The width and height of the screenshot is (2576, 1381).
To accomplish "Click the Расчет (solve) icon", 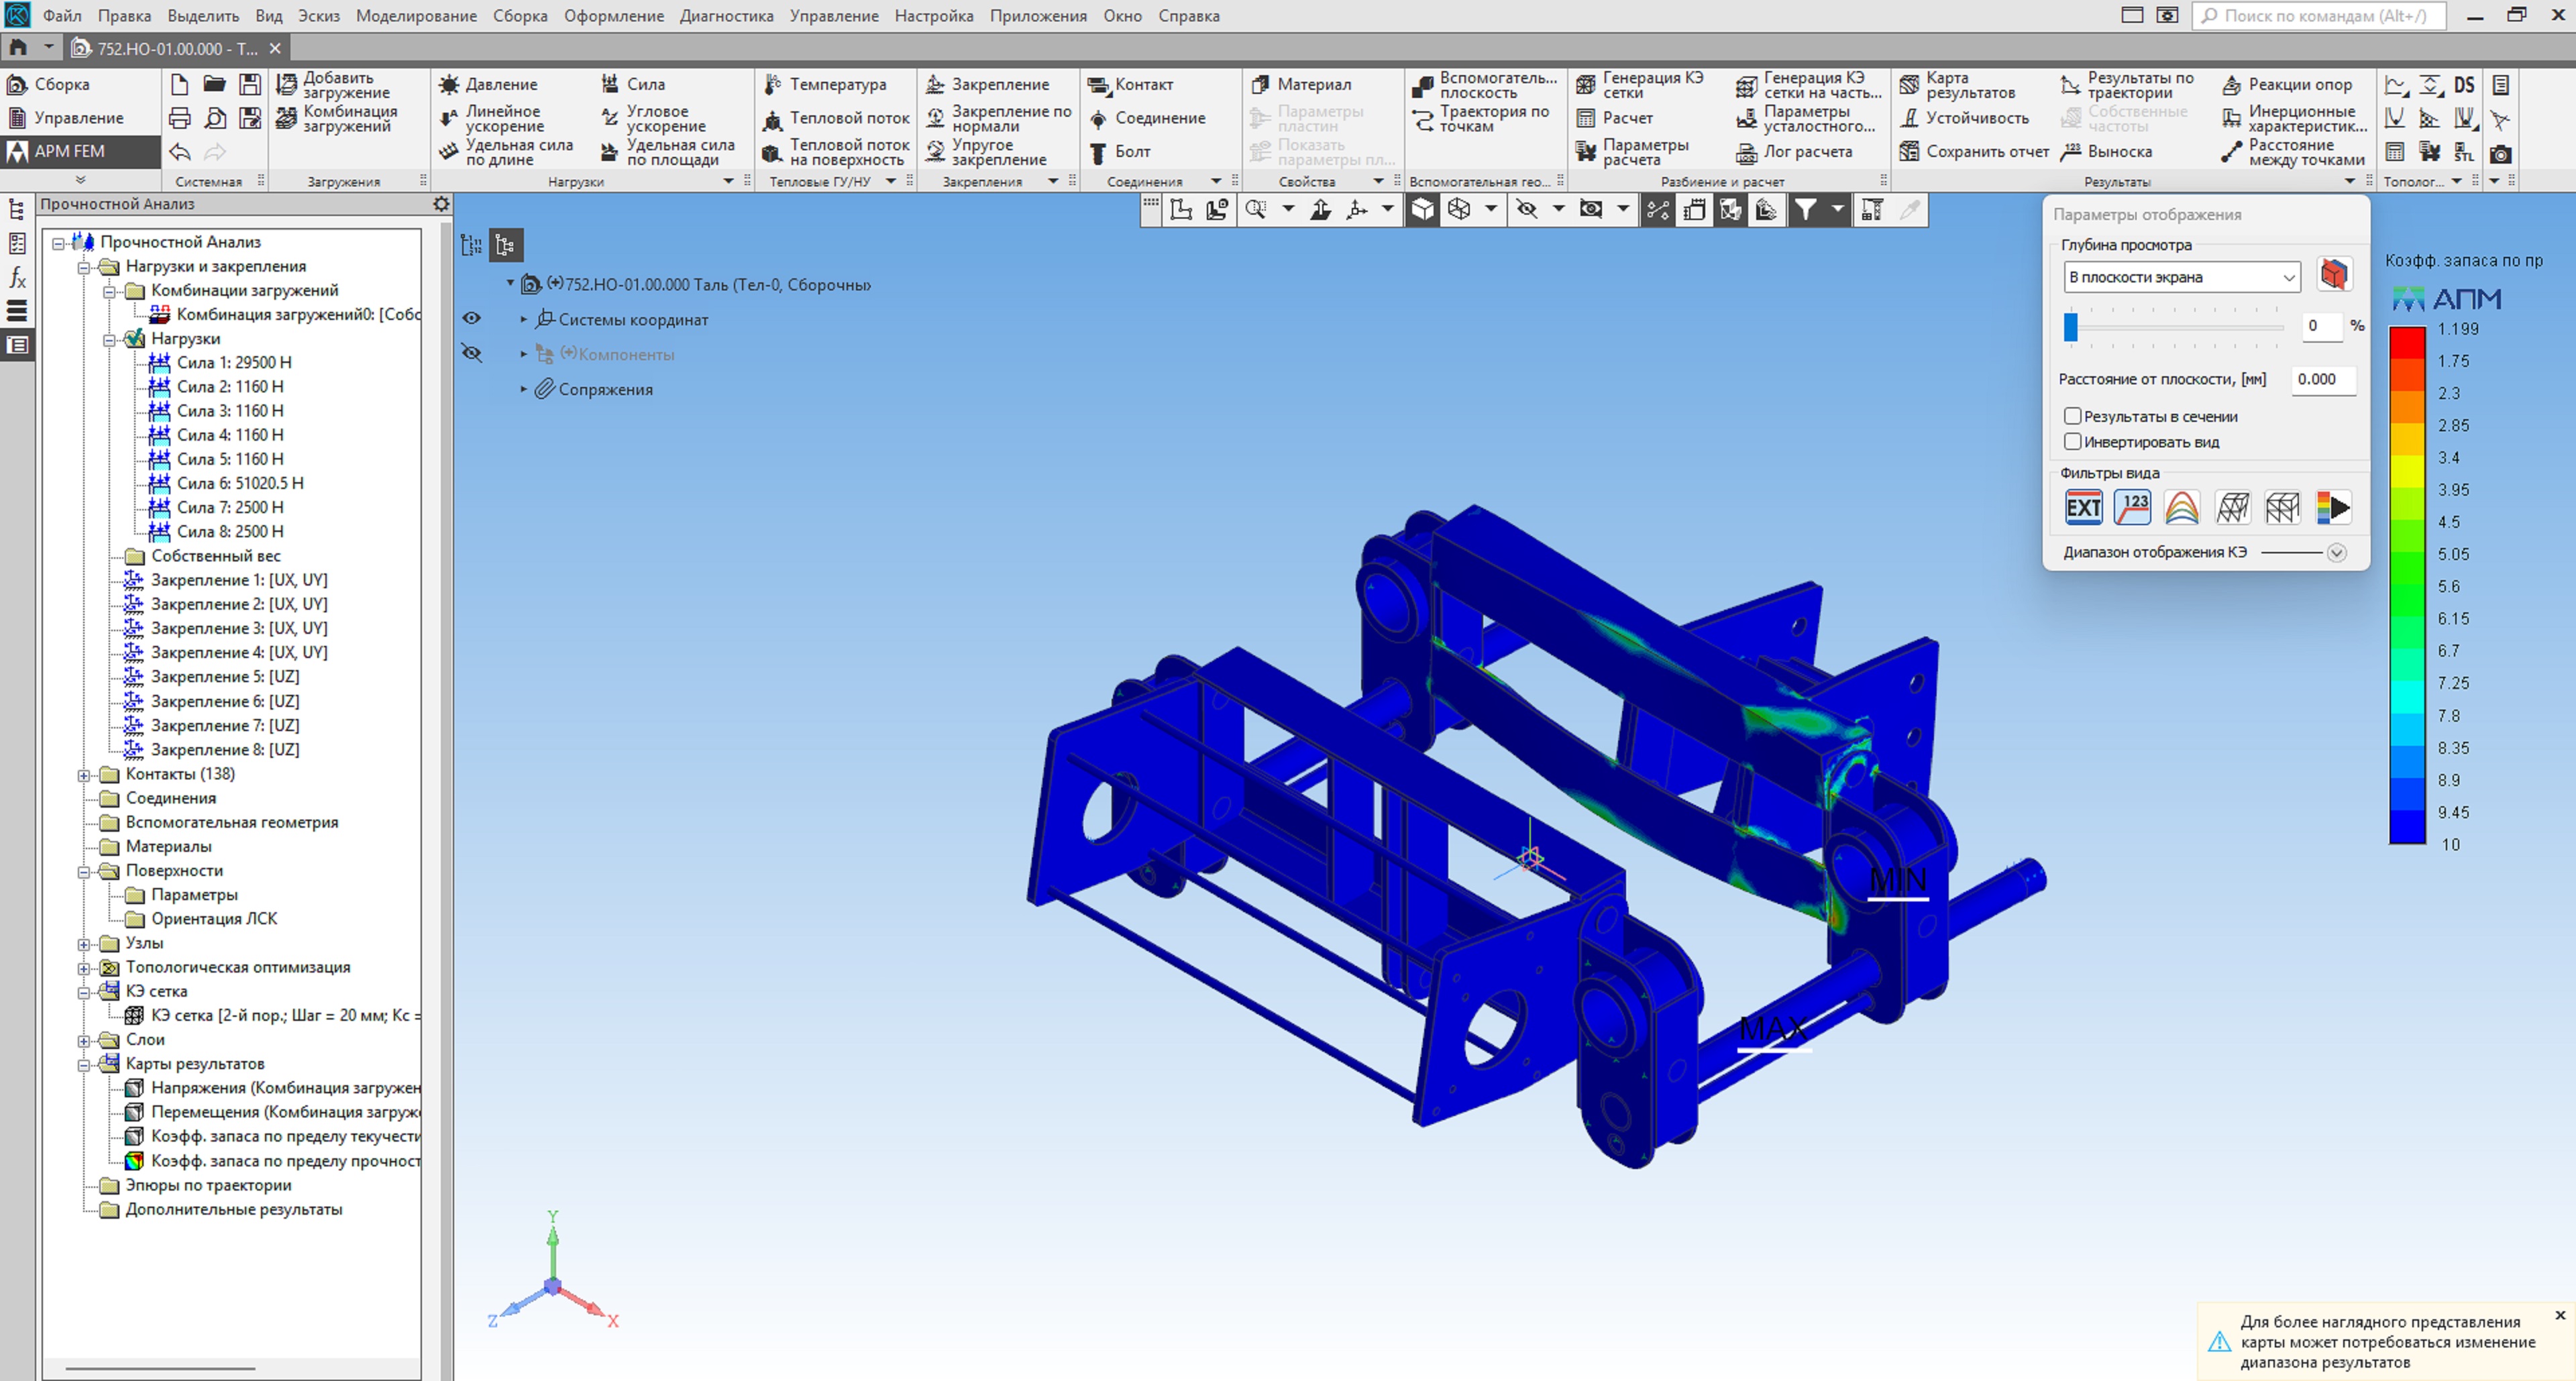I will 1586,118.
